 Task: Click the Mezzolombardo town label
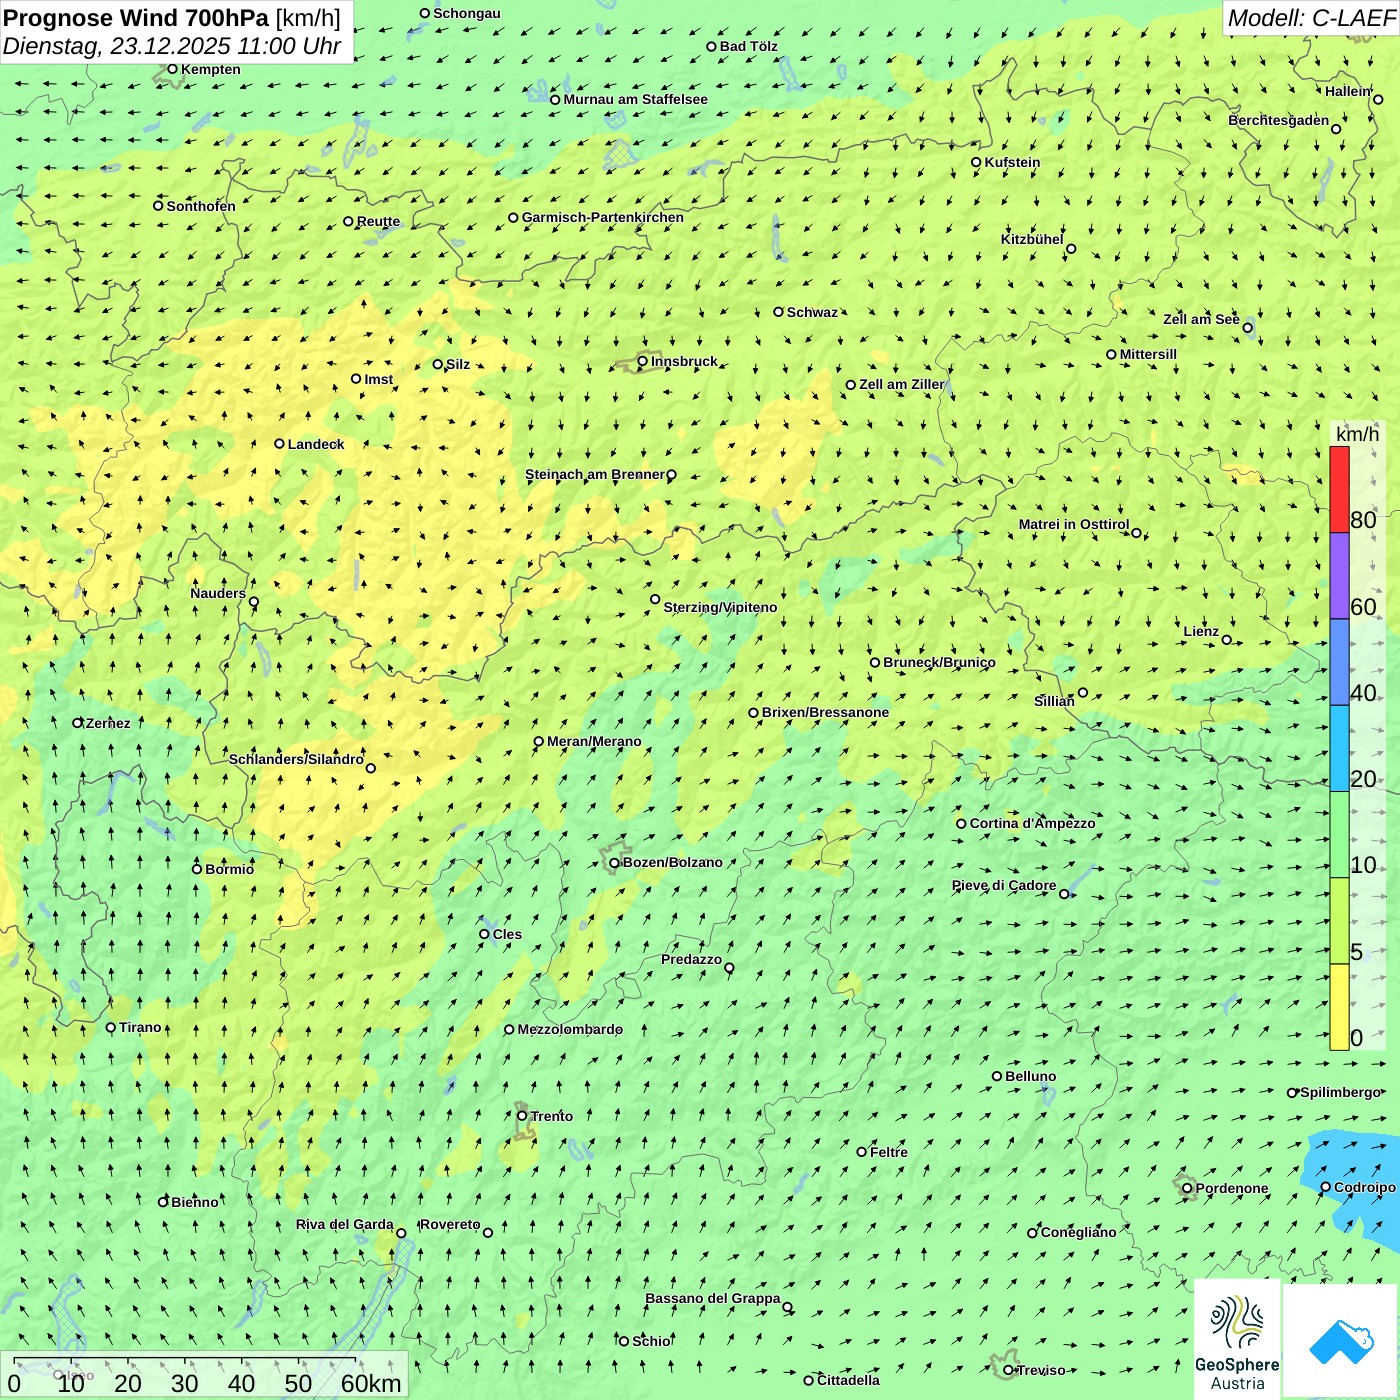[570, 1029]
